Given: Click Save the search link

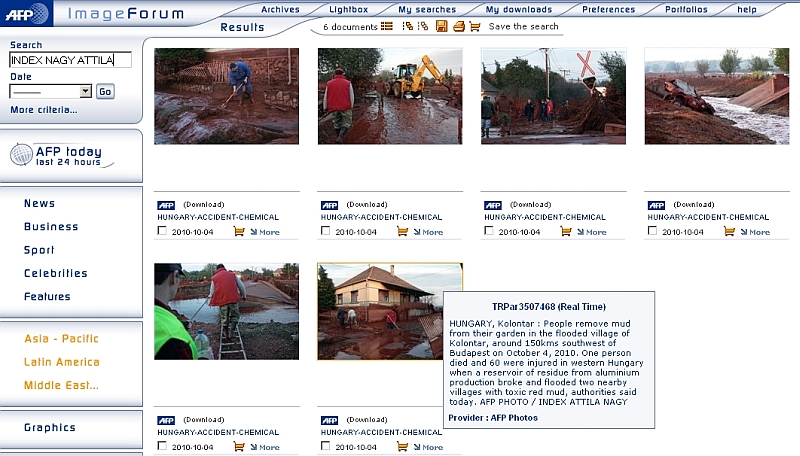Looking at the screenshot, I should point(523,26).
